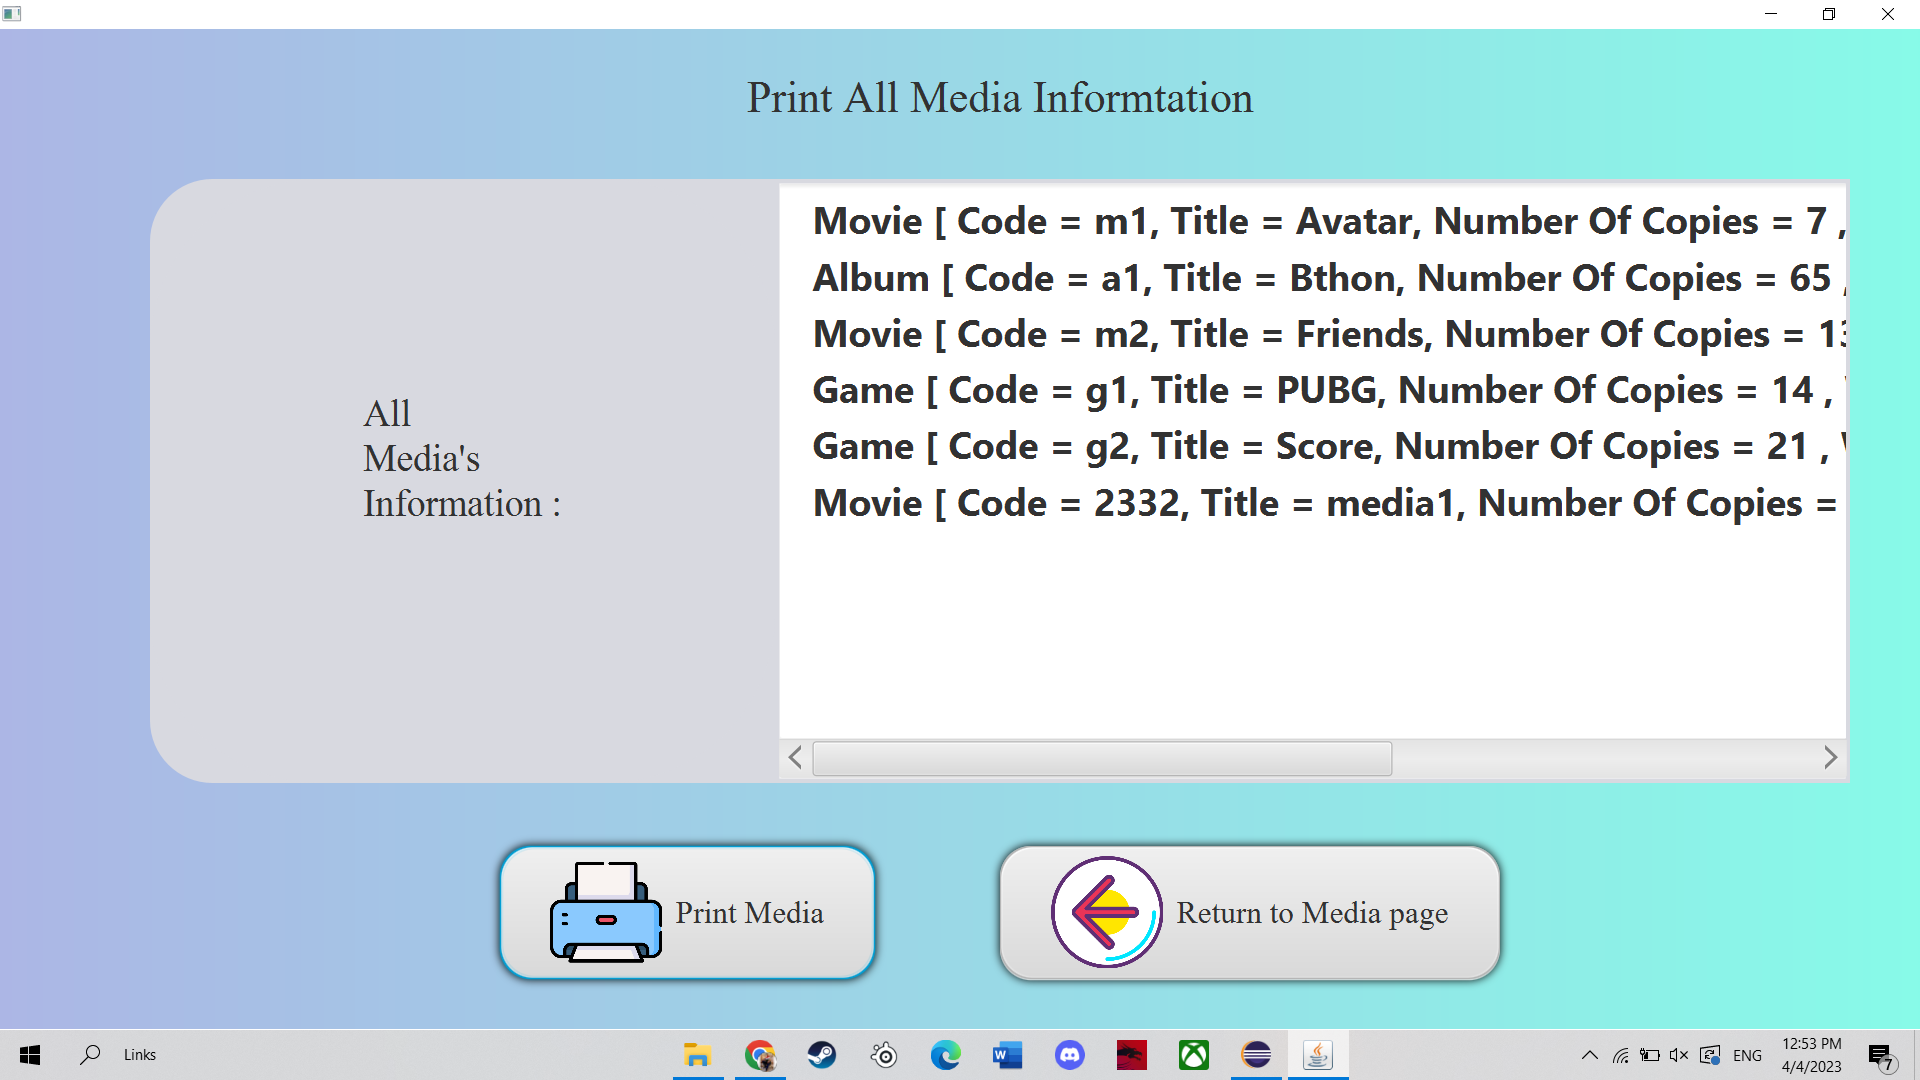Open the notification center icon
1920x1080 pixels.
1881,1056
